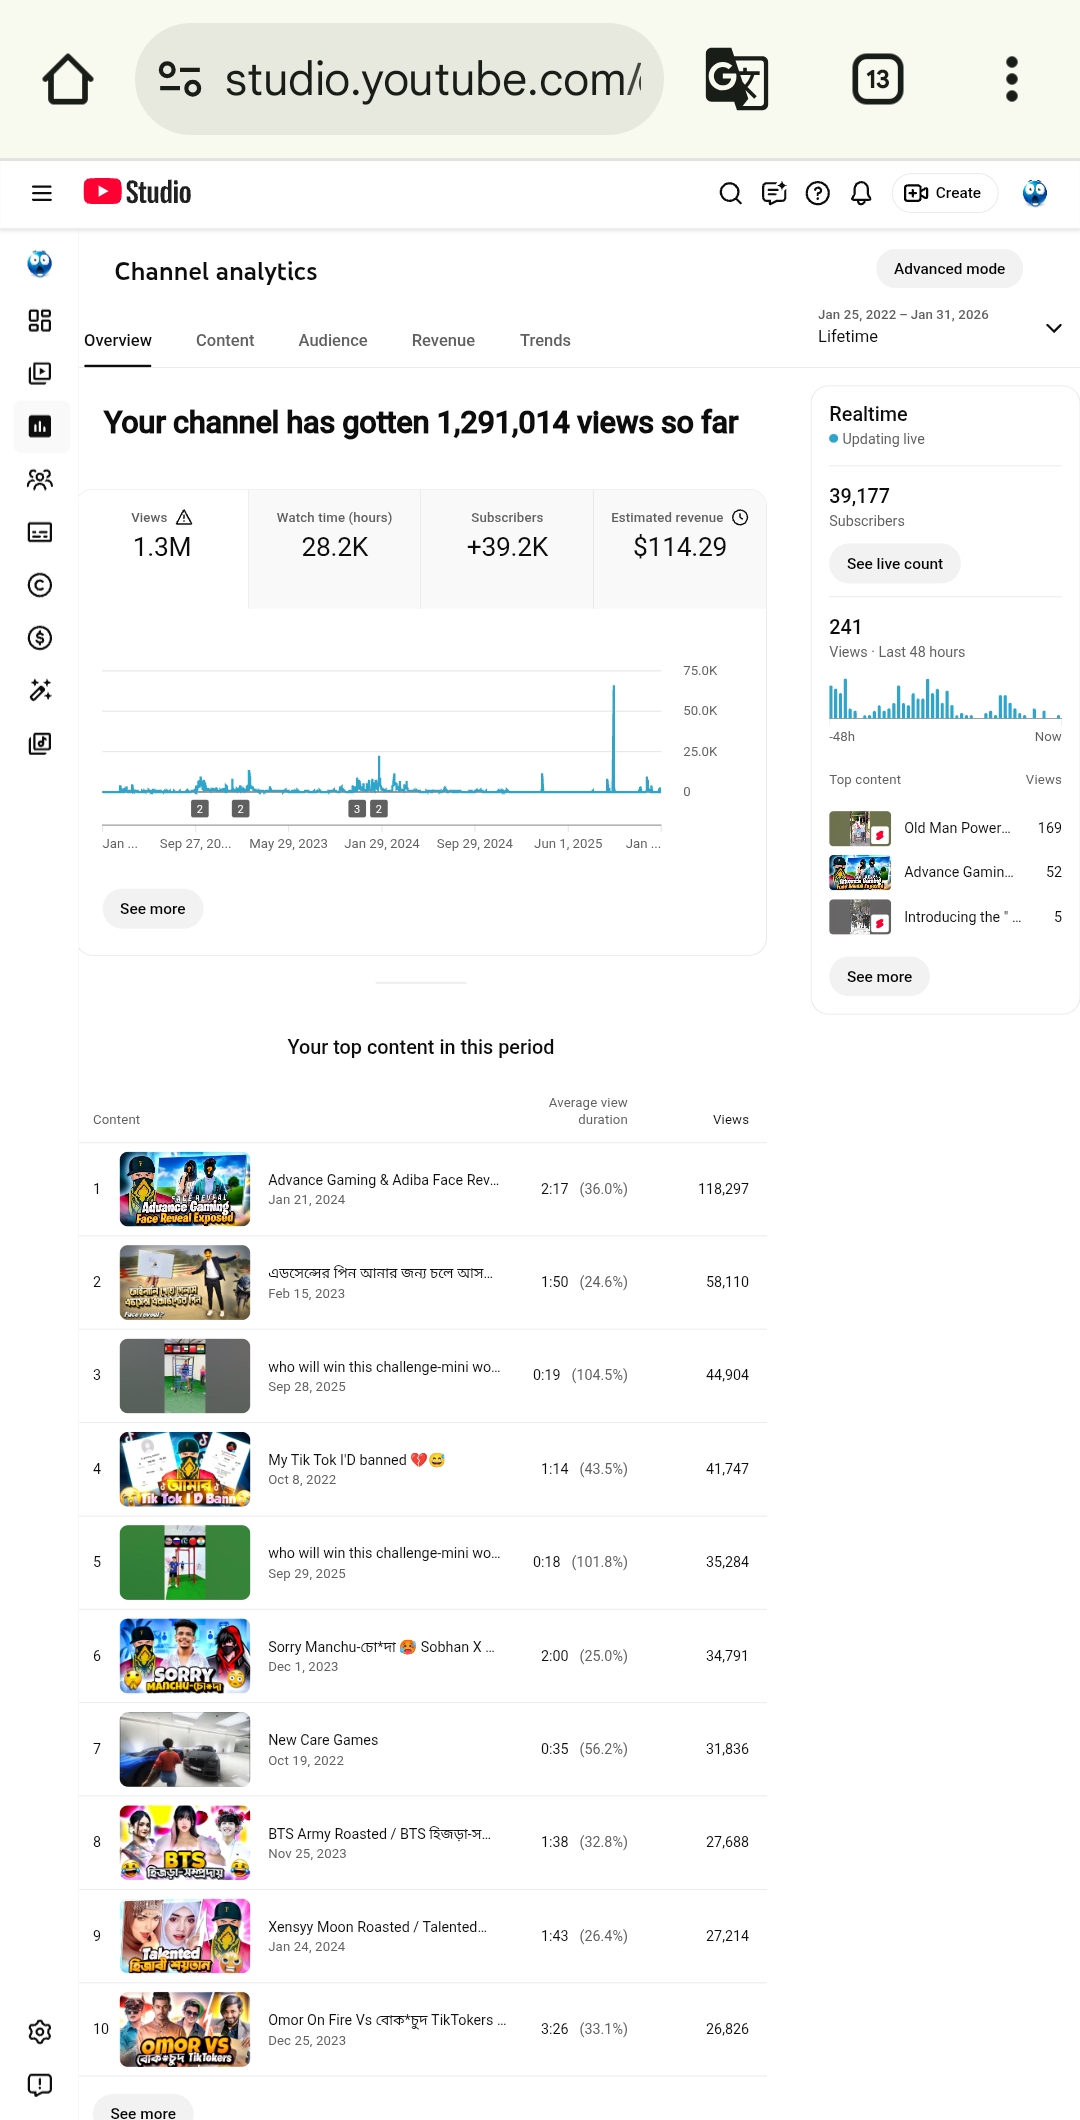Click the Sep 29, 2025 challenge video thumbnail
The height and width of the screenshot is (2120, 1080).
pos(185,1563)
